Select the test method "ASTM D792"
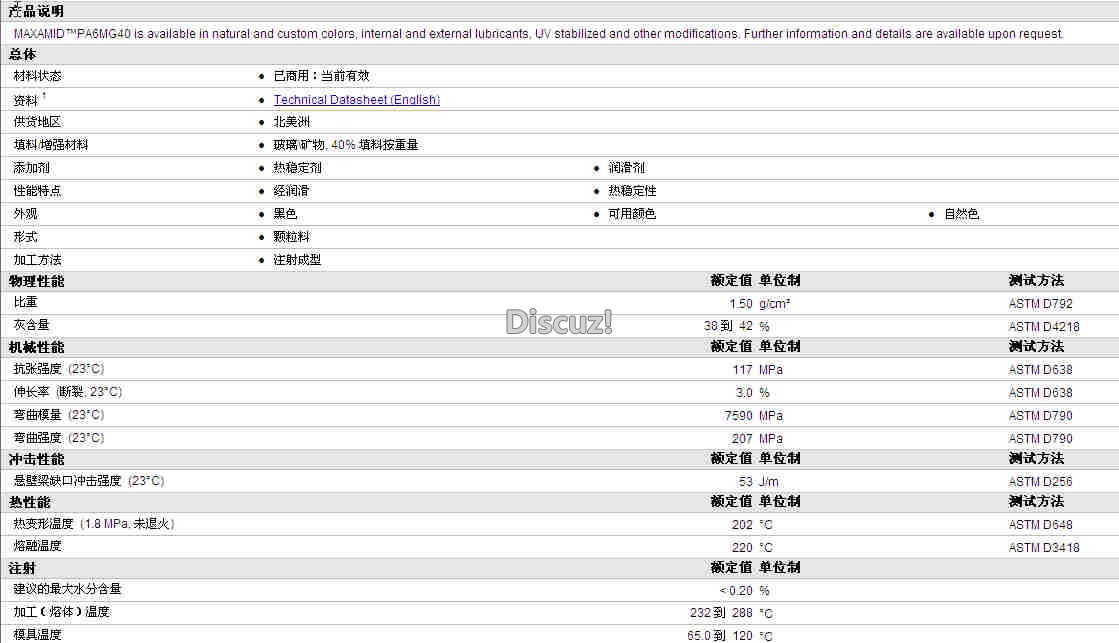The width and height of the screenshot is (1119, 643). pyautogui.click(x=1040, y=304)
